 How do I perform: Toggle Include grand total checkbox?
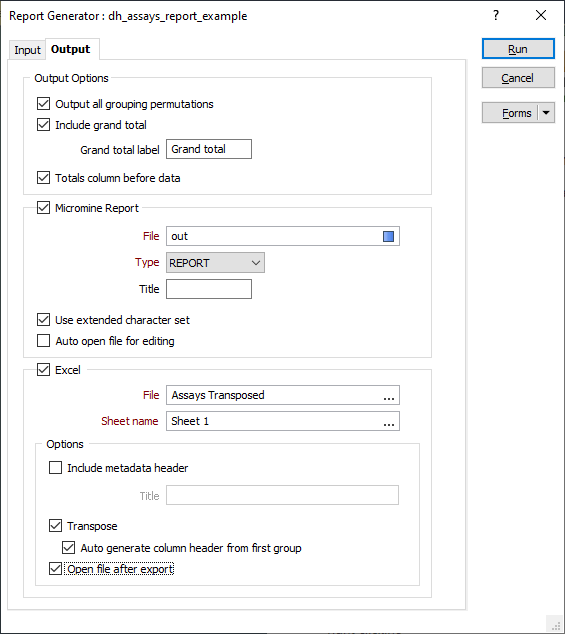click(x=43, y=125)
